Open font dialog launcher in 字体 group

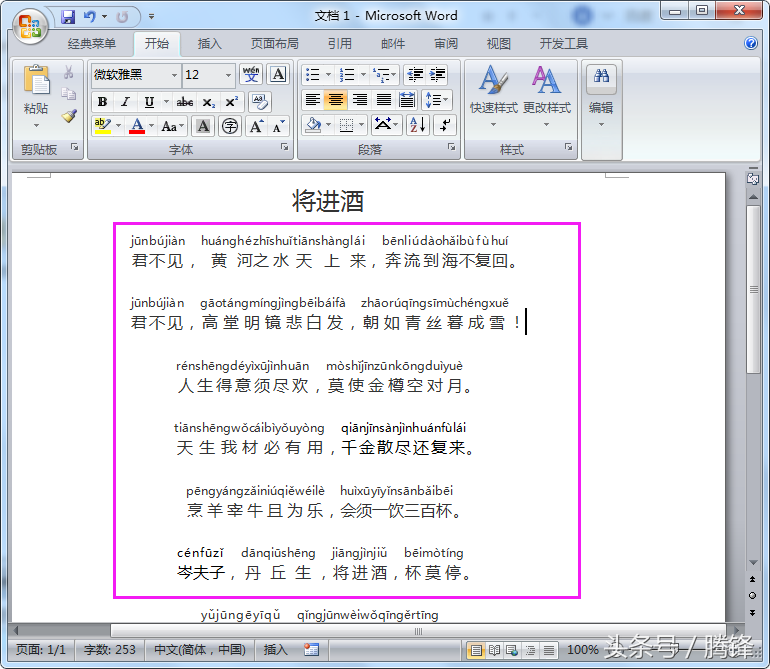coord(284,147)
